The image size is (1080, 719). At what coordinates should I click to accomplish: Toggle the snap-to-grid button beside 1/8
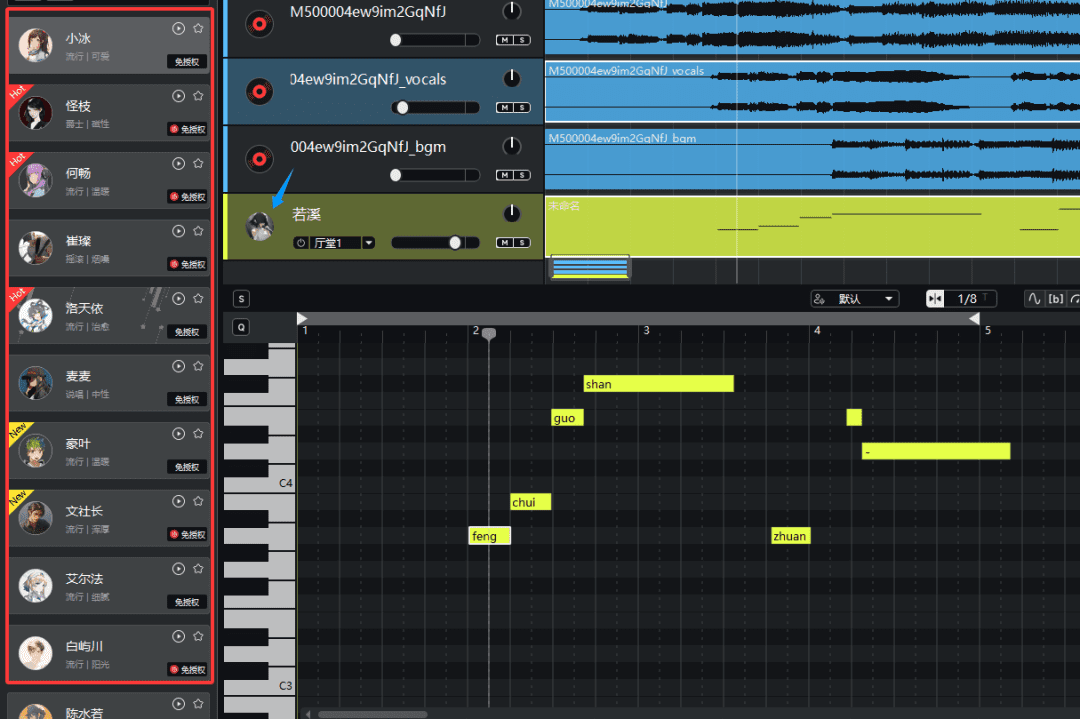point(935,298)
